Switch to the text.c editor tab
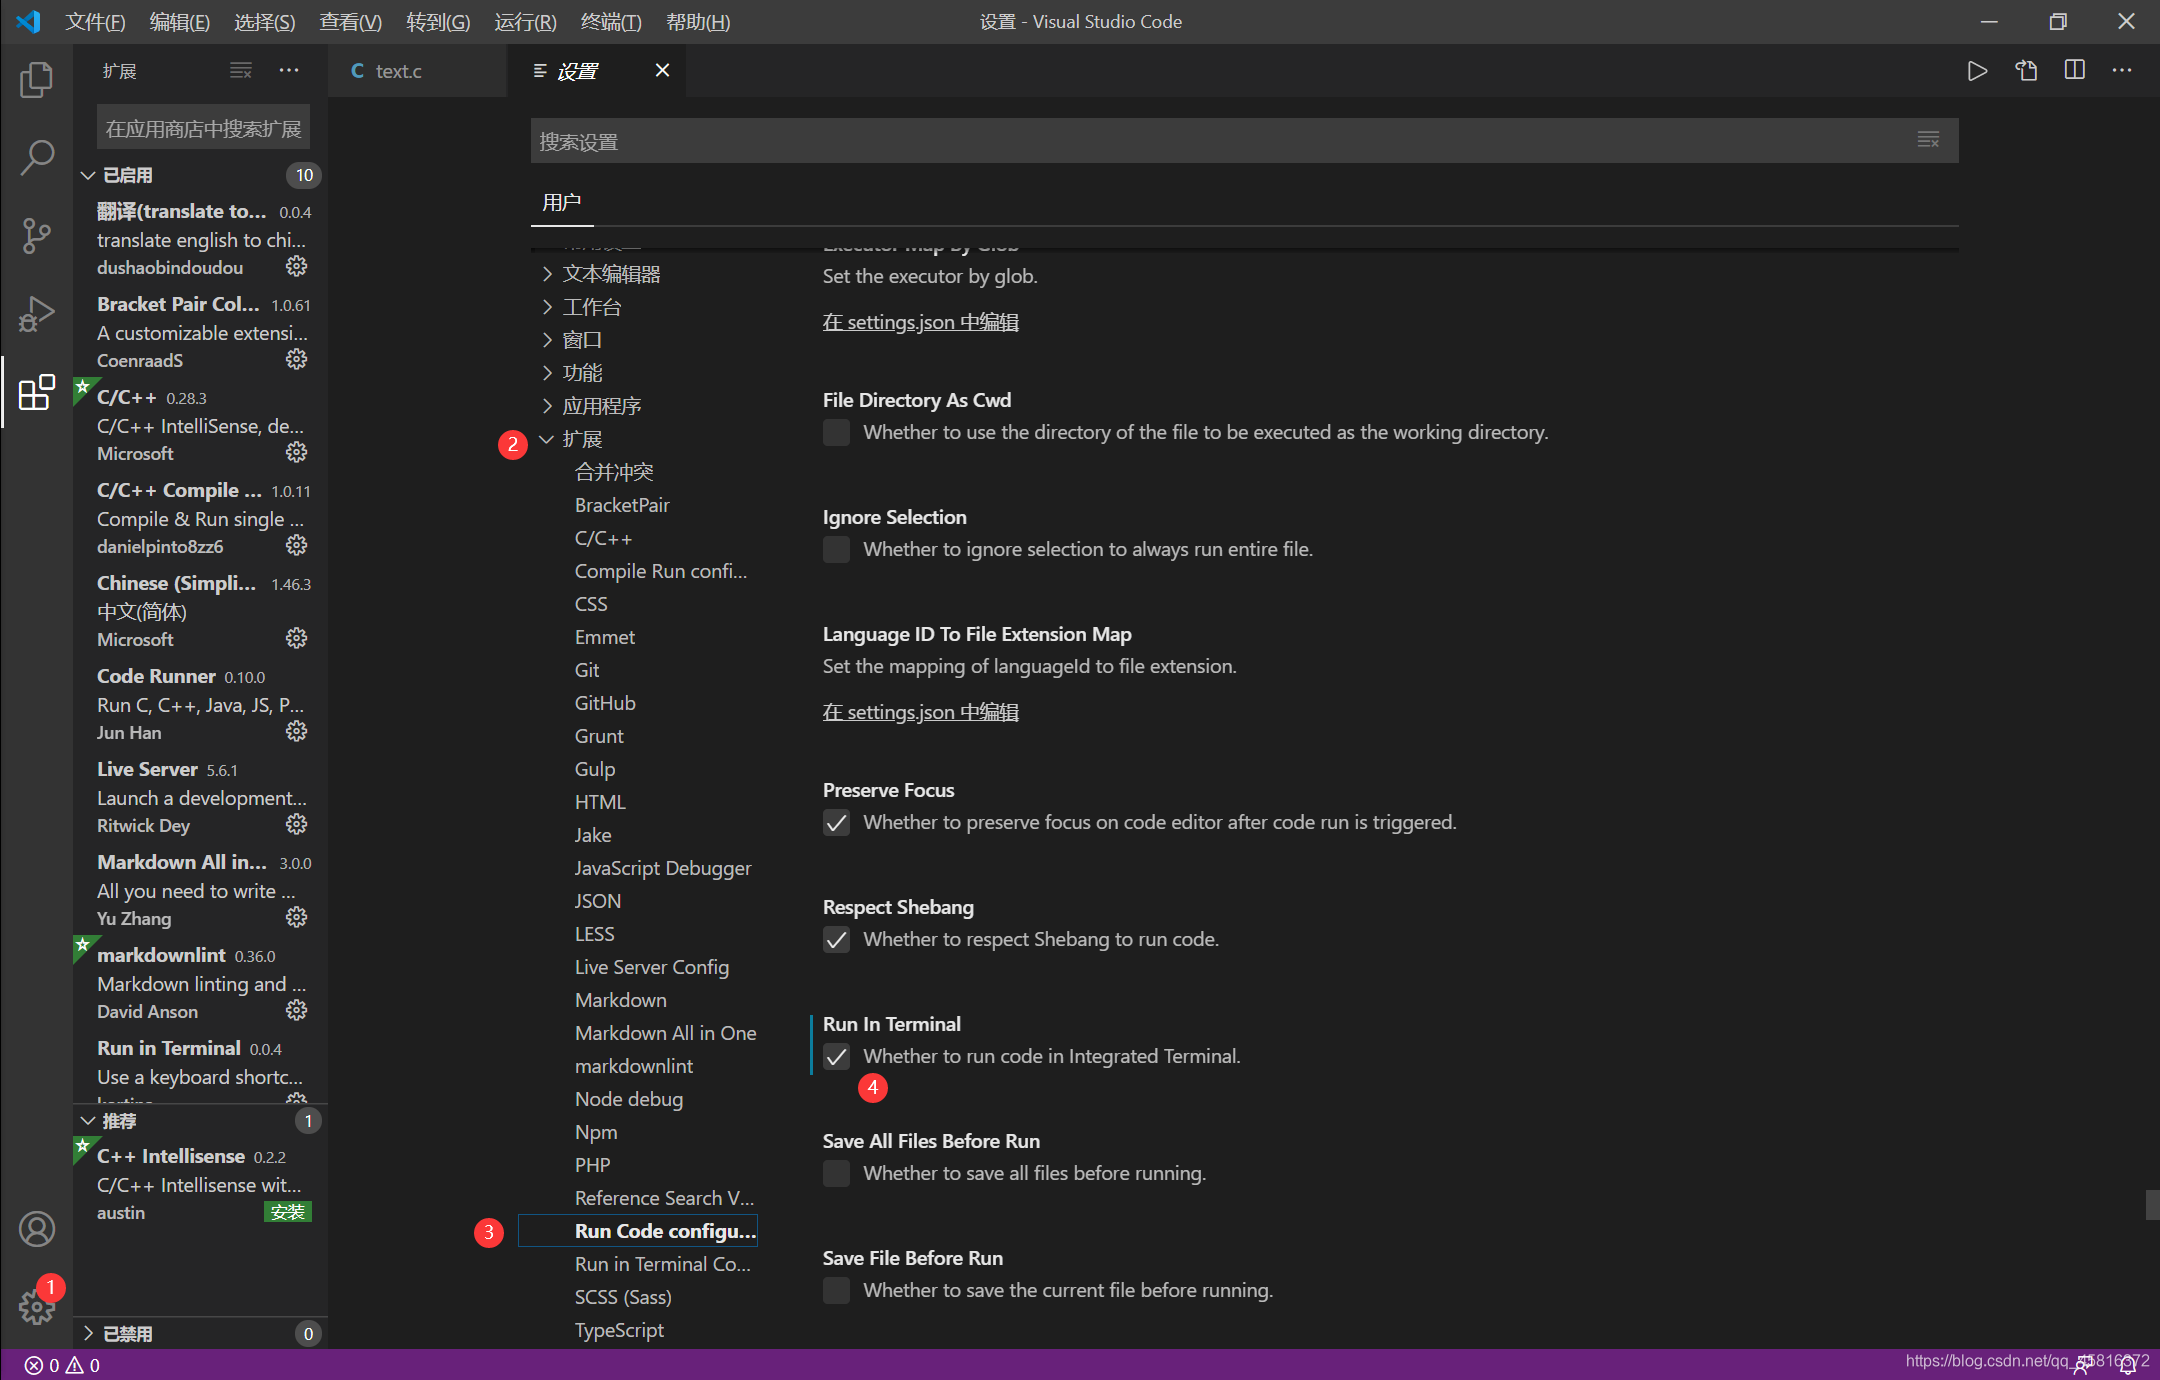The width and height of the screenshot is (2160, 1380). [416, 71]
